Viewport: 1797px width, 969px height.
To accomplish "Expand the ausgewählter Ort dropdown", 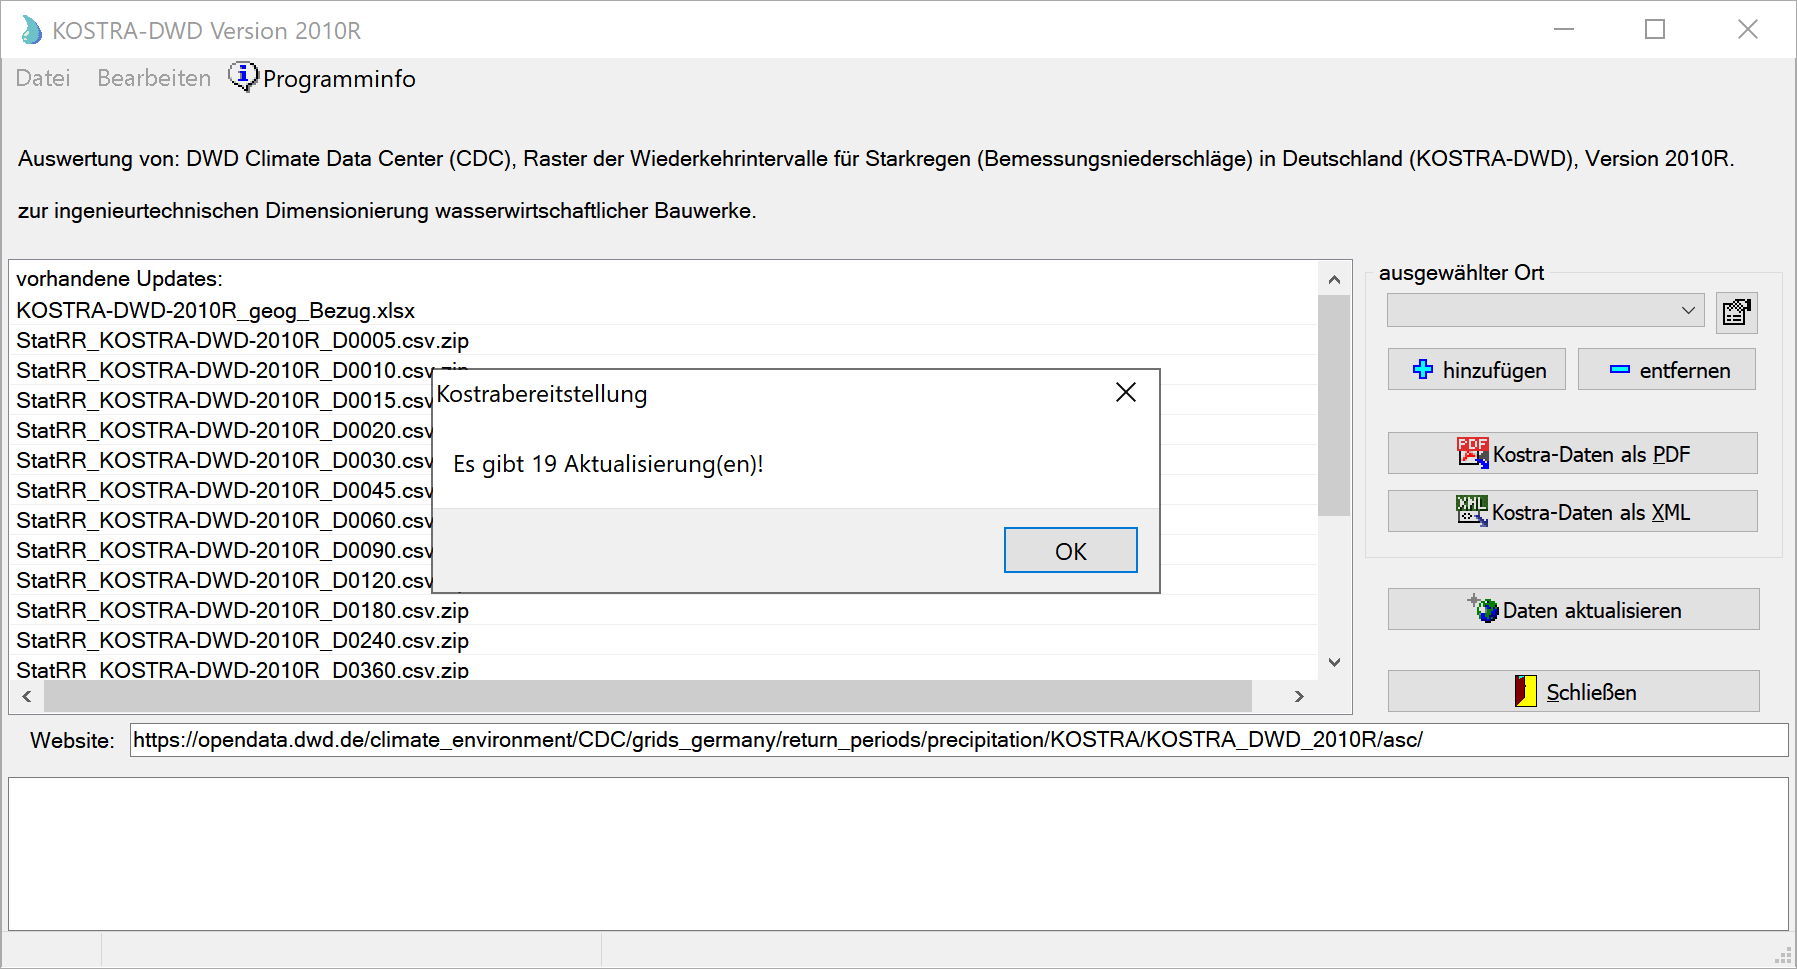I will coord(1688,310).
